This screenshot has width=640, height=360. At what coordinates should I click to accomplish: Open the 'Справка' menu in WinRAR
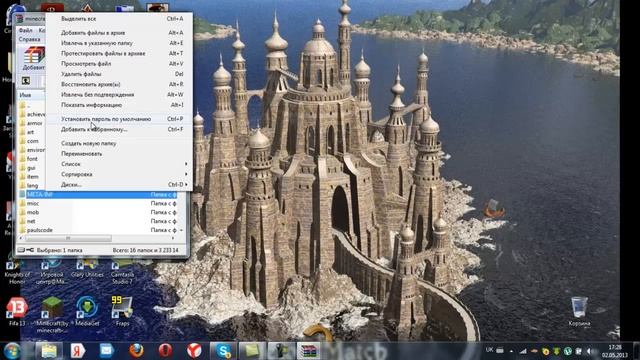point(29,40)
